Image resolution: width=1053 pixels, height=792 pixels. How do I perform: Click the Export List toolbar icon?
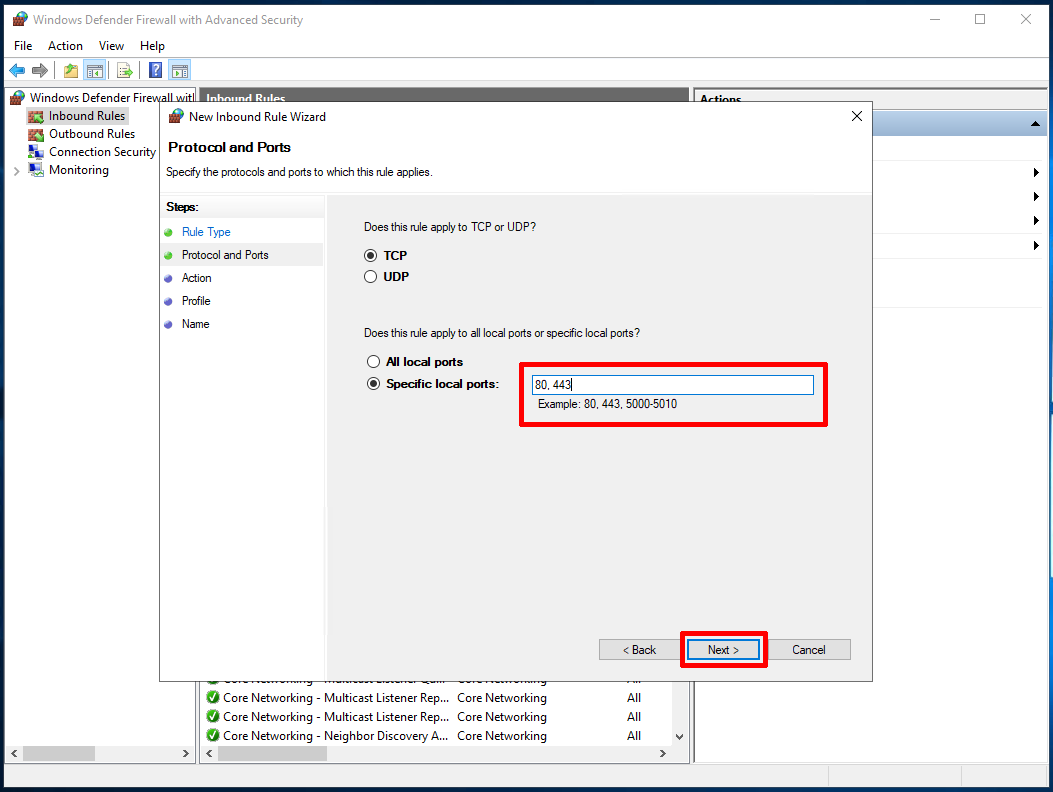click(125, 70)
